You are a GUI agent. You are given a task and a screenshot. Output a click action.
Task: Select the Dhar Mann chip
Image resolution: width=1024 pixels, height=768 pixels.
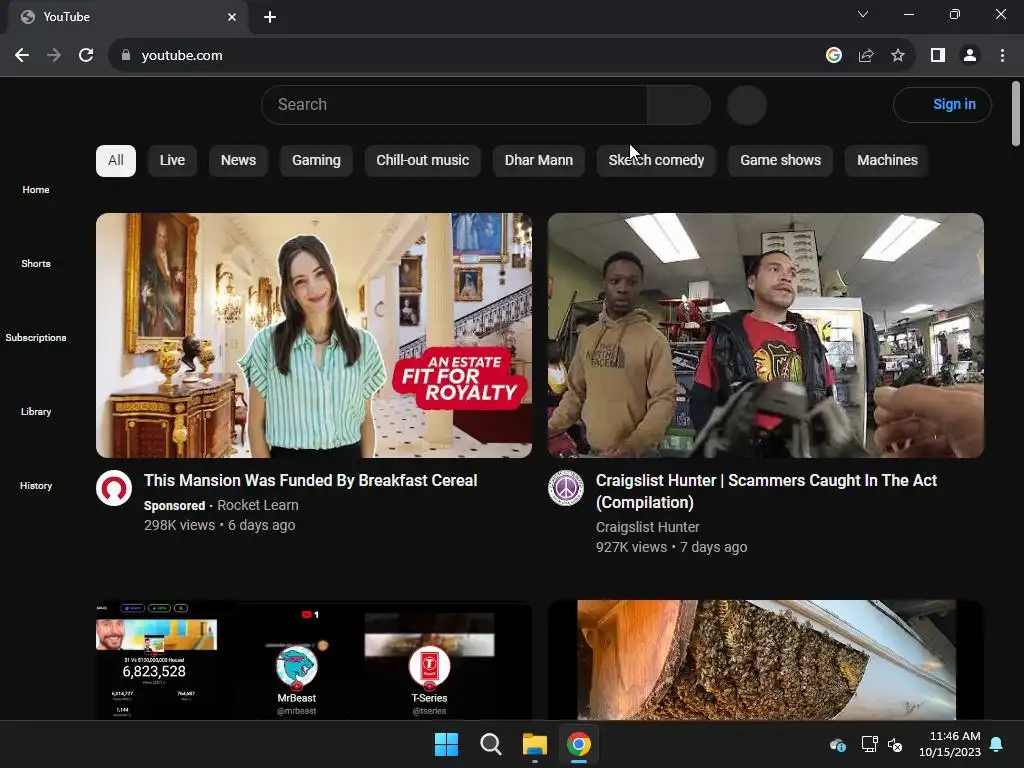539,161
